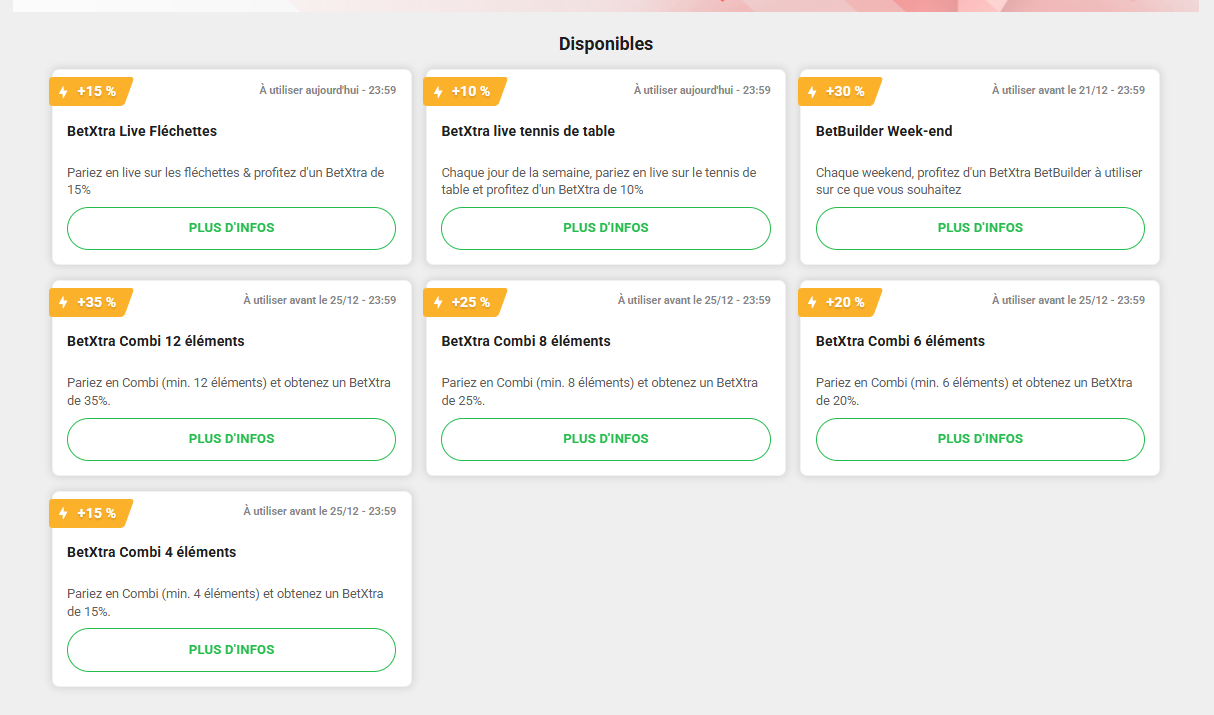Open Plus d'infos for BetXtra Live Fléchettes
1214x715 pixels.
(x=231, y=228)
